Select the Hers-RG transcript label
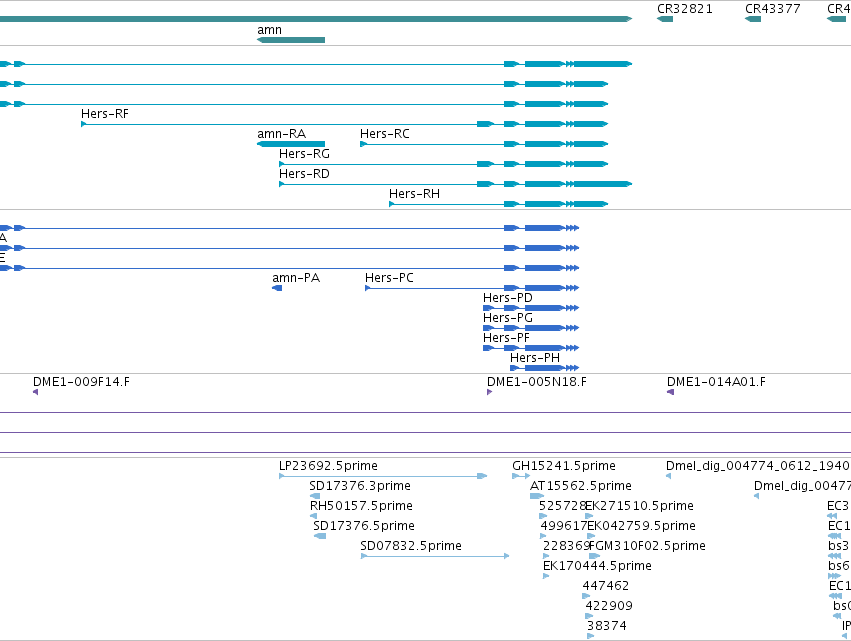This screenshot has height=641, width=851. pos(304,154)
